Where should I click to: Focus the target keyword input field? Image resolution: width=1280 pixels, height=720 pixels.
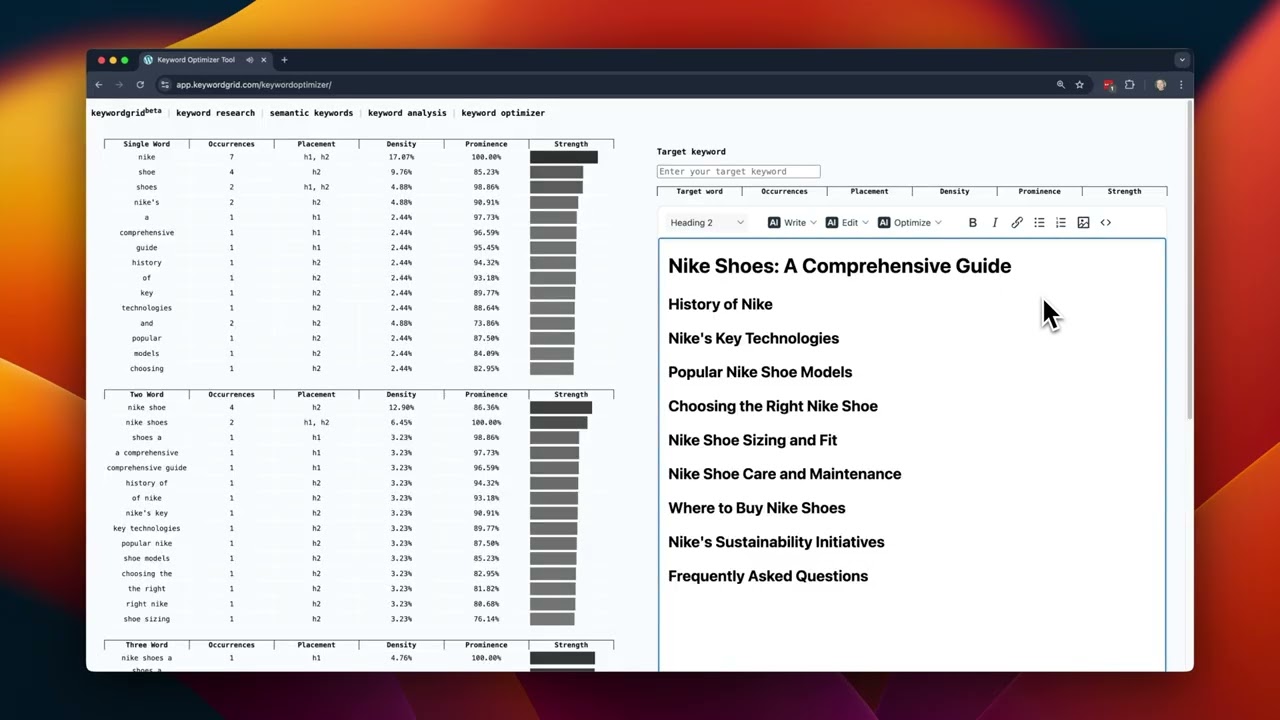point(738,171)
